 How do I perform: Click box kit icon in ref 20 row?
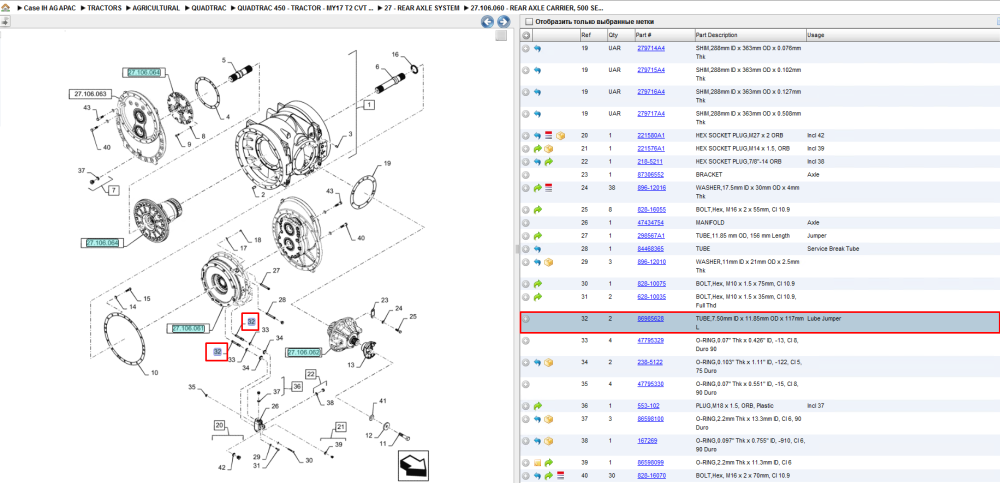tap(561, 136)
